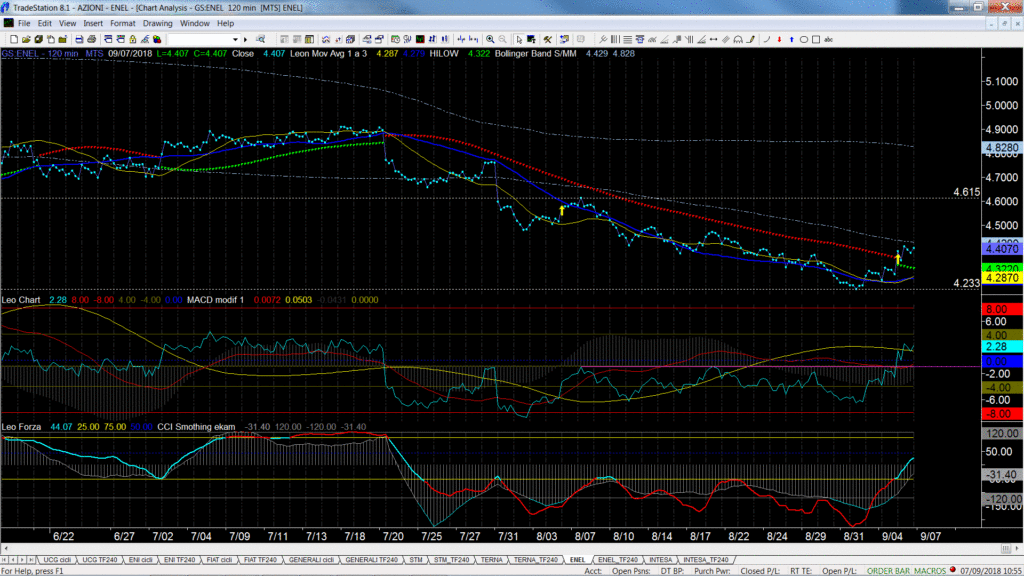Click the MACROS status indicator

(x=929, y=571)
